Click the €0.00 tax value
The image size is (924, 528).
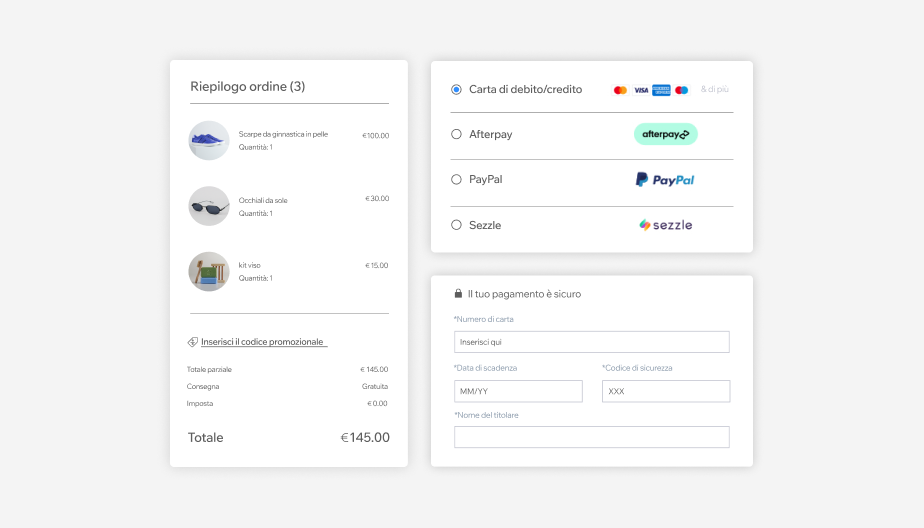(x=377, y=404)
